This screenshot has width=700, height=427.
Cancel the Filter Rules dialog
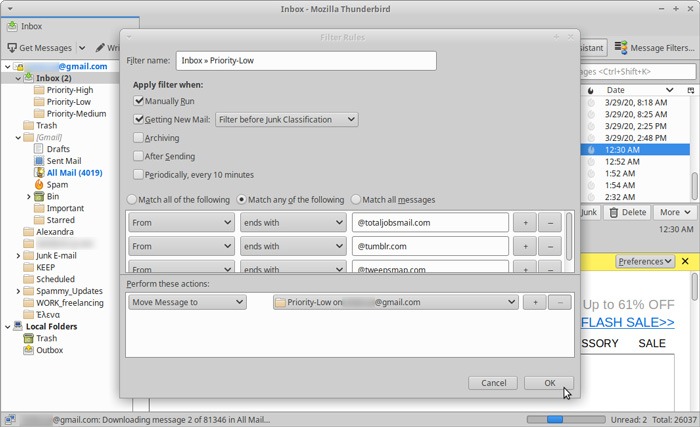pos(493,383)
